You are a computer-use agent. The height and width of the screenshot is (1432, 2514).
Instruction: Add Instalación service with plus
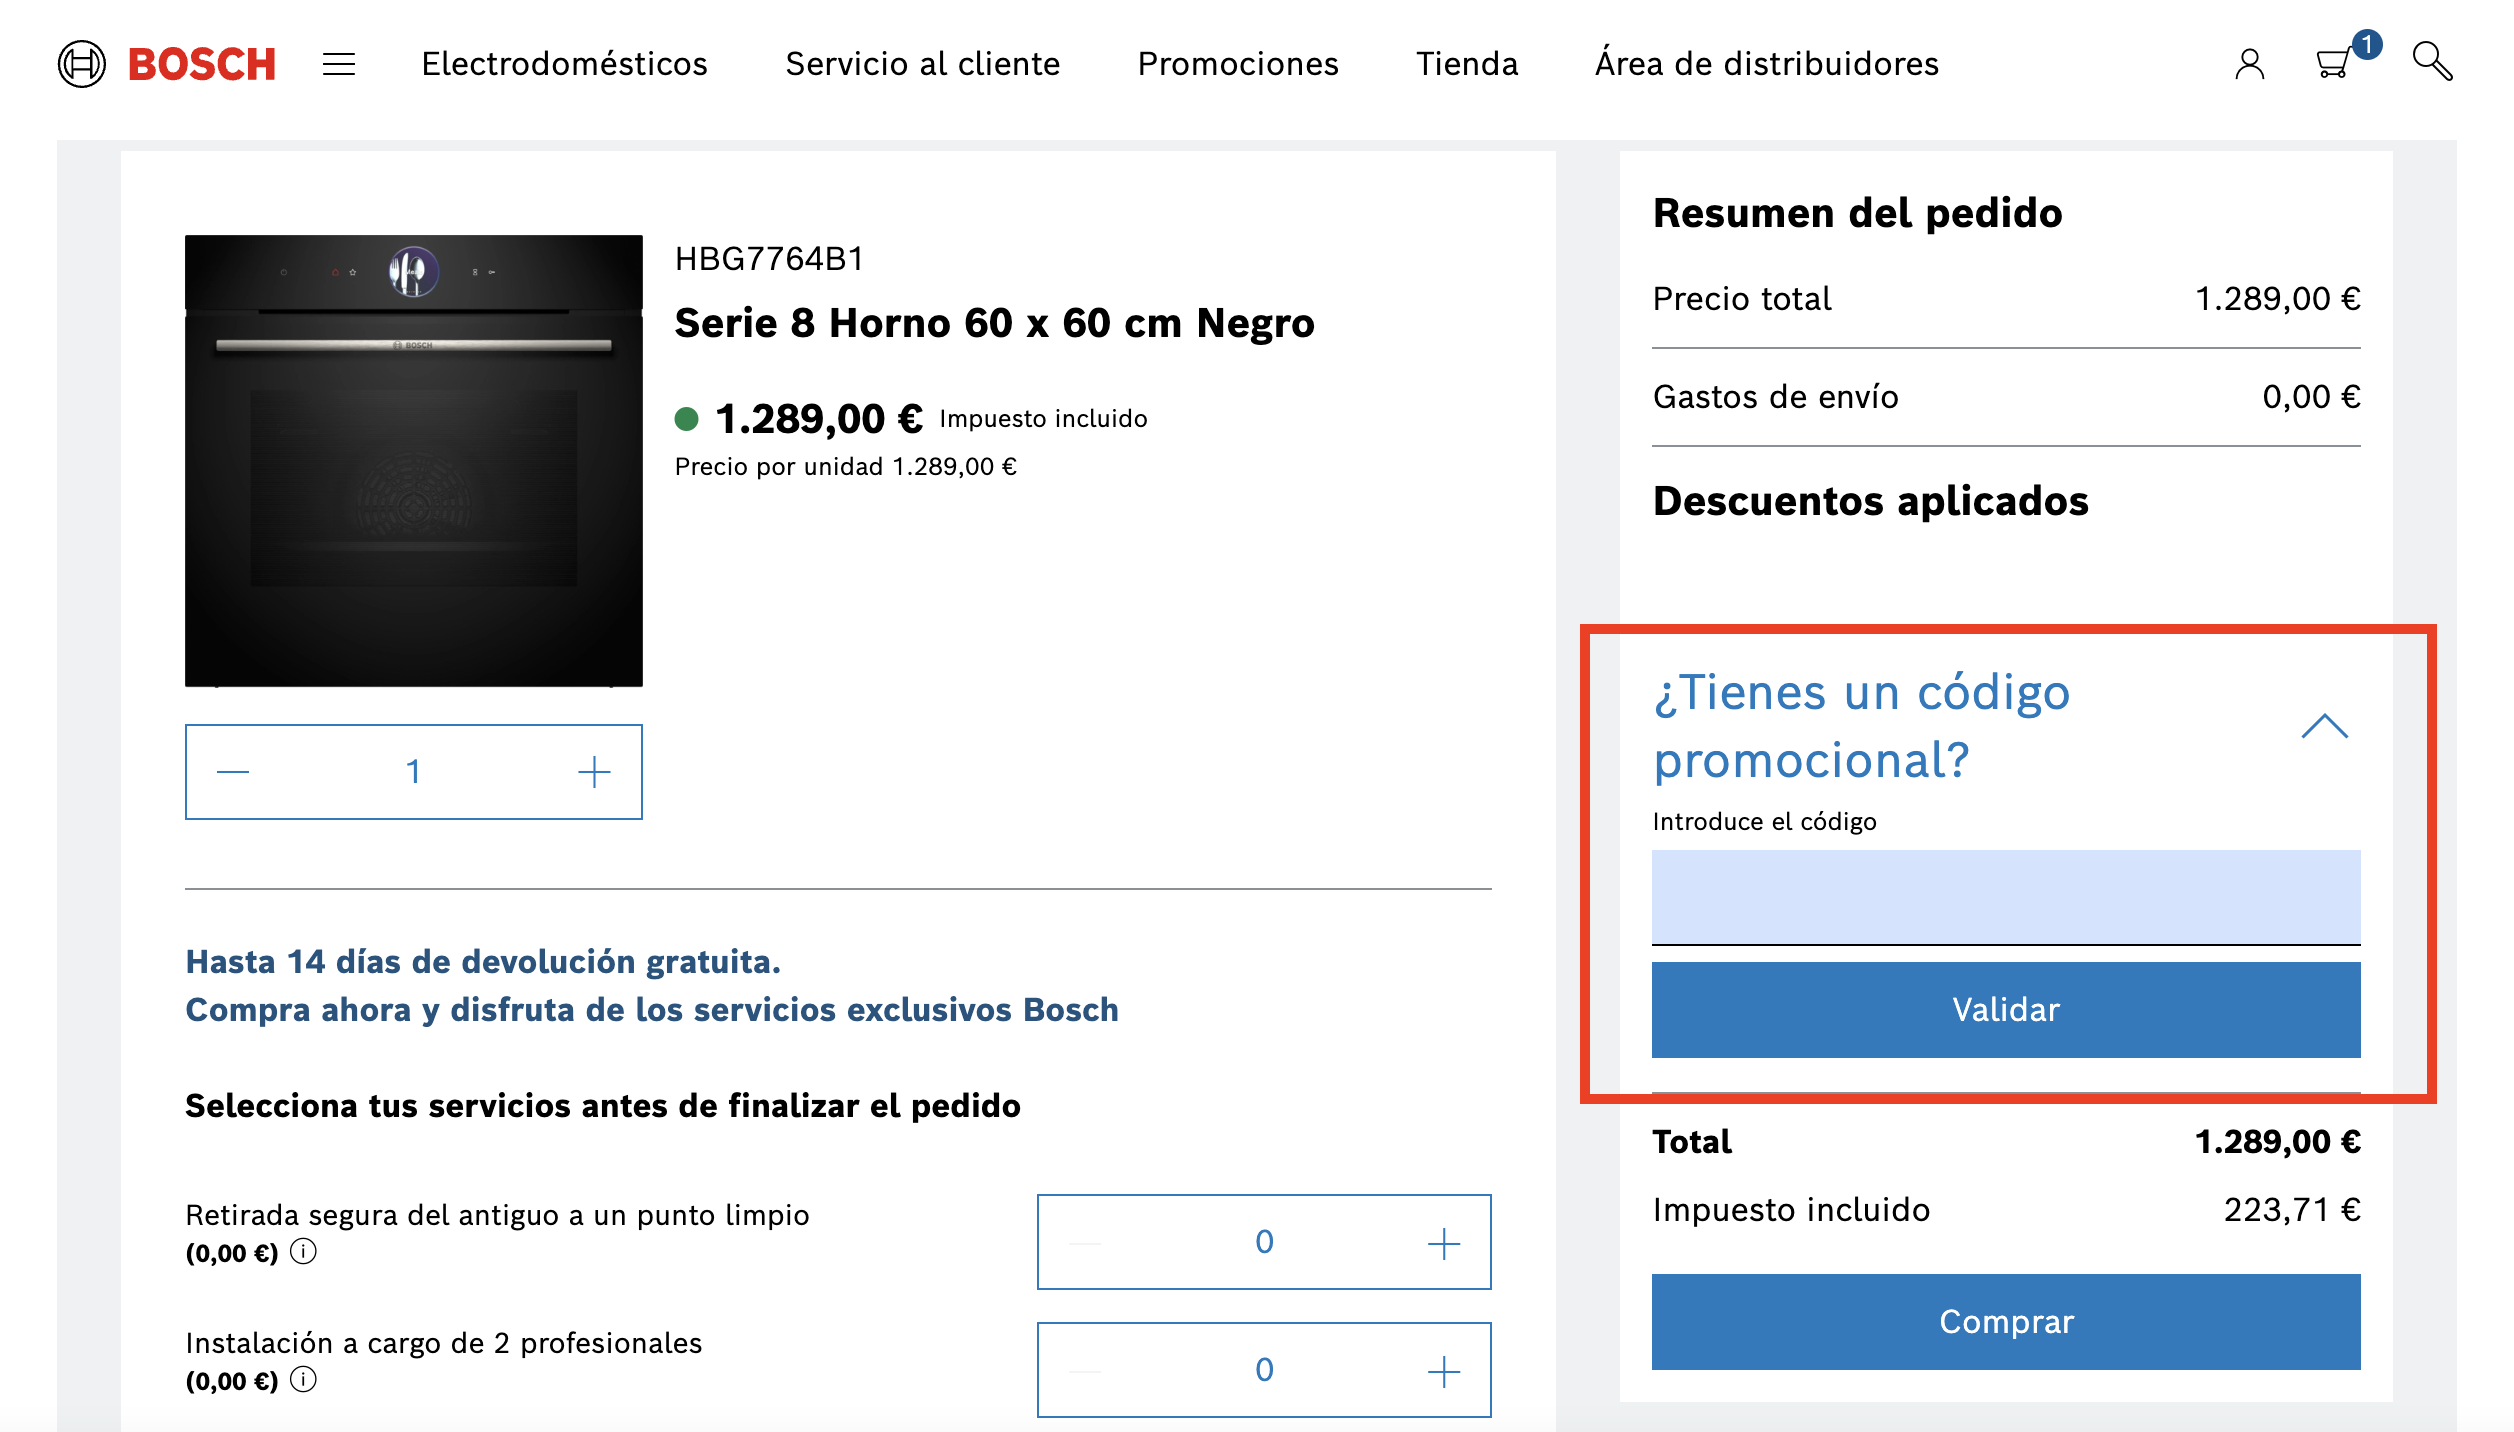tap(1443, 1371)
